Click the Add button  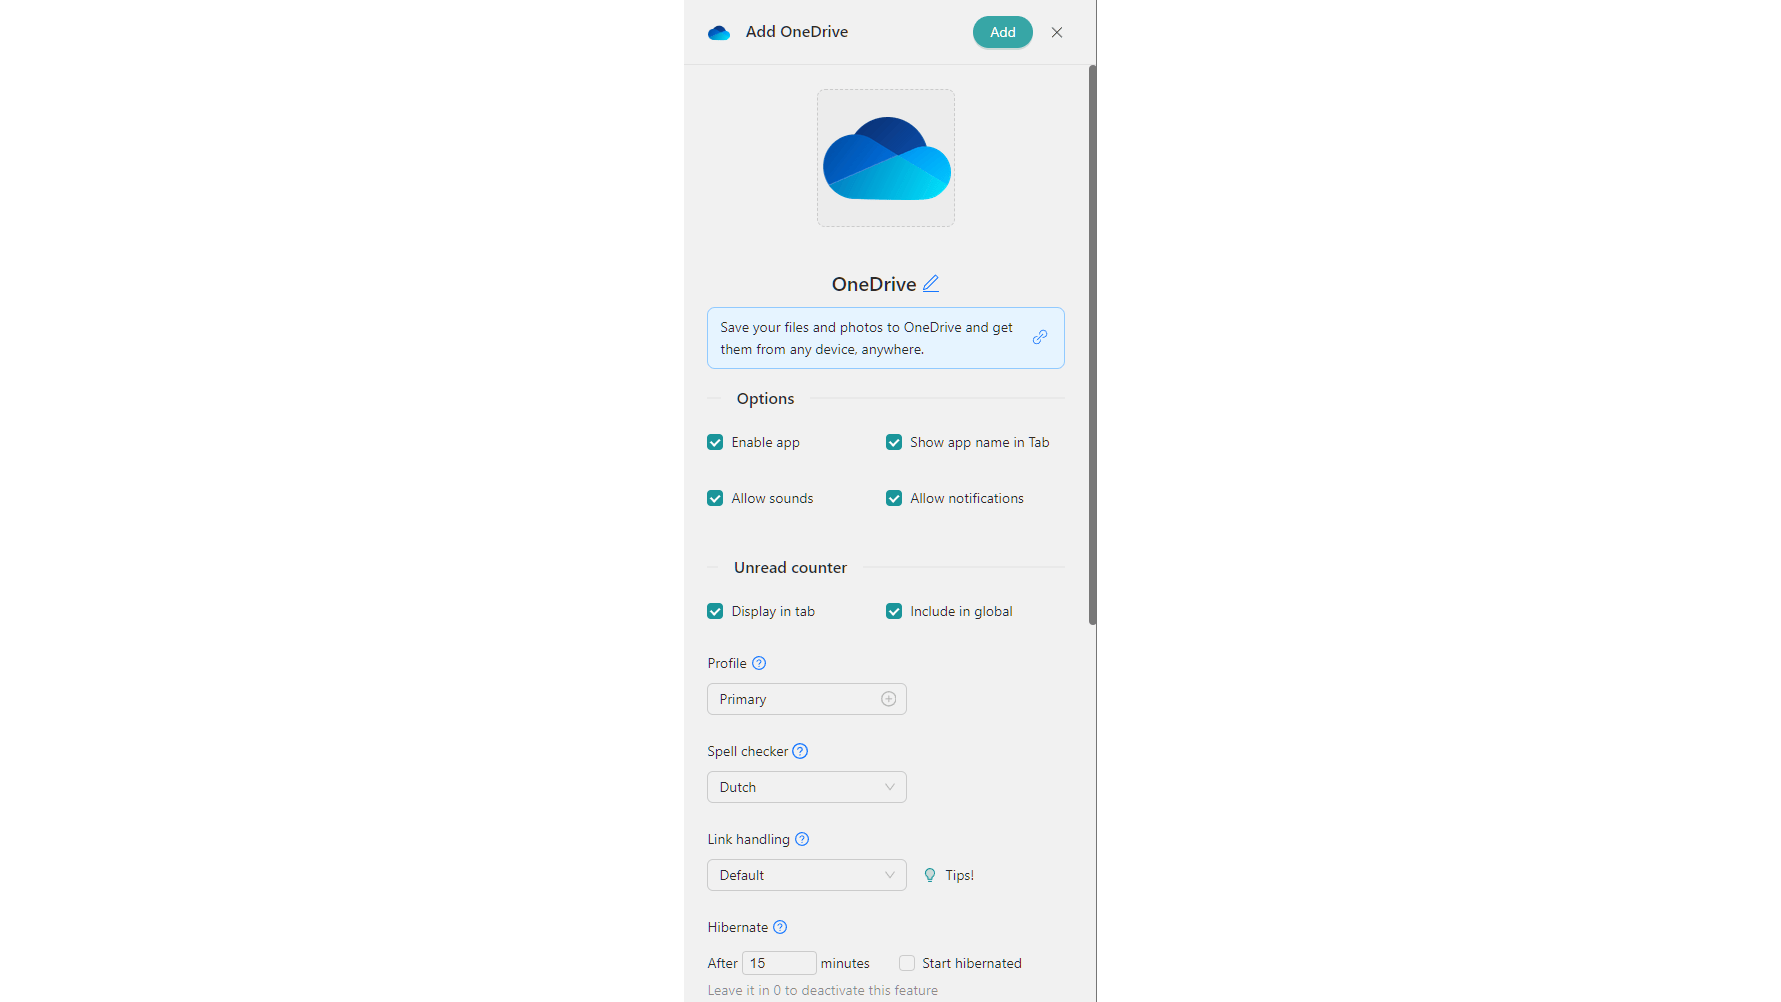1003,32
